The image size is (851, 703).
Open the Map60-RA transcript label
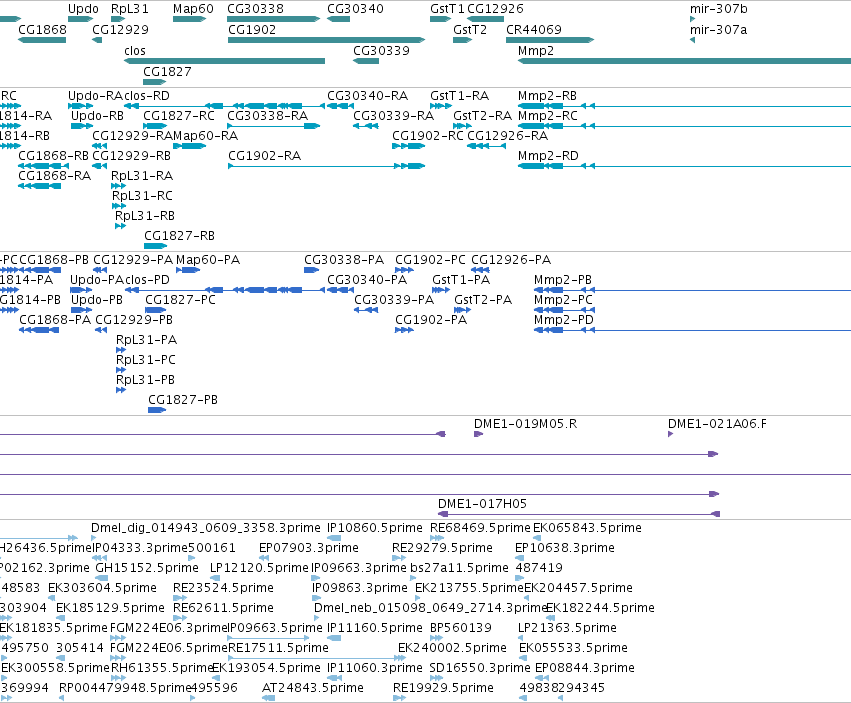[x=205, y=136]
